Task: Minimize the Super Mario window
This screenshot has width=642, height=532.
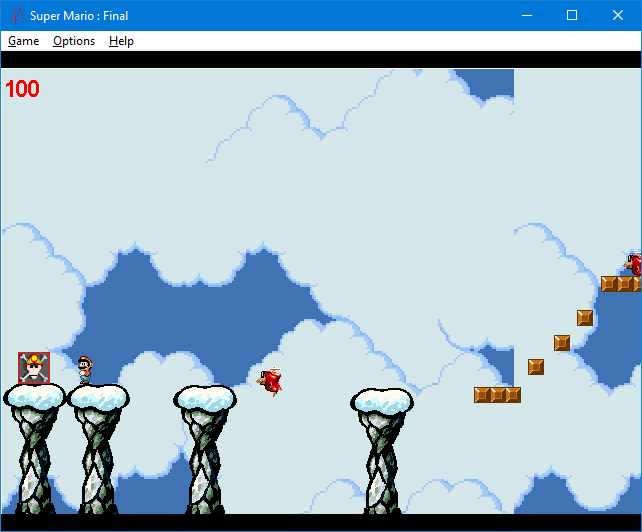Action: tap(527, 16)
